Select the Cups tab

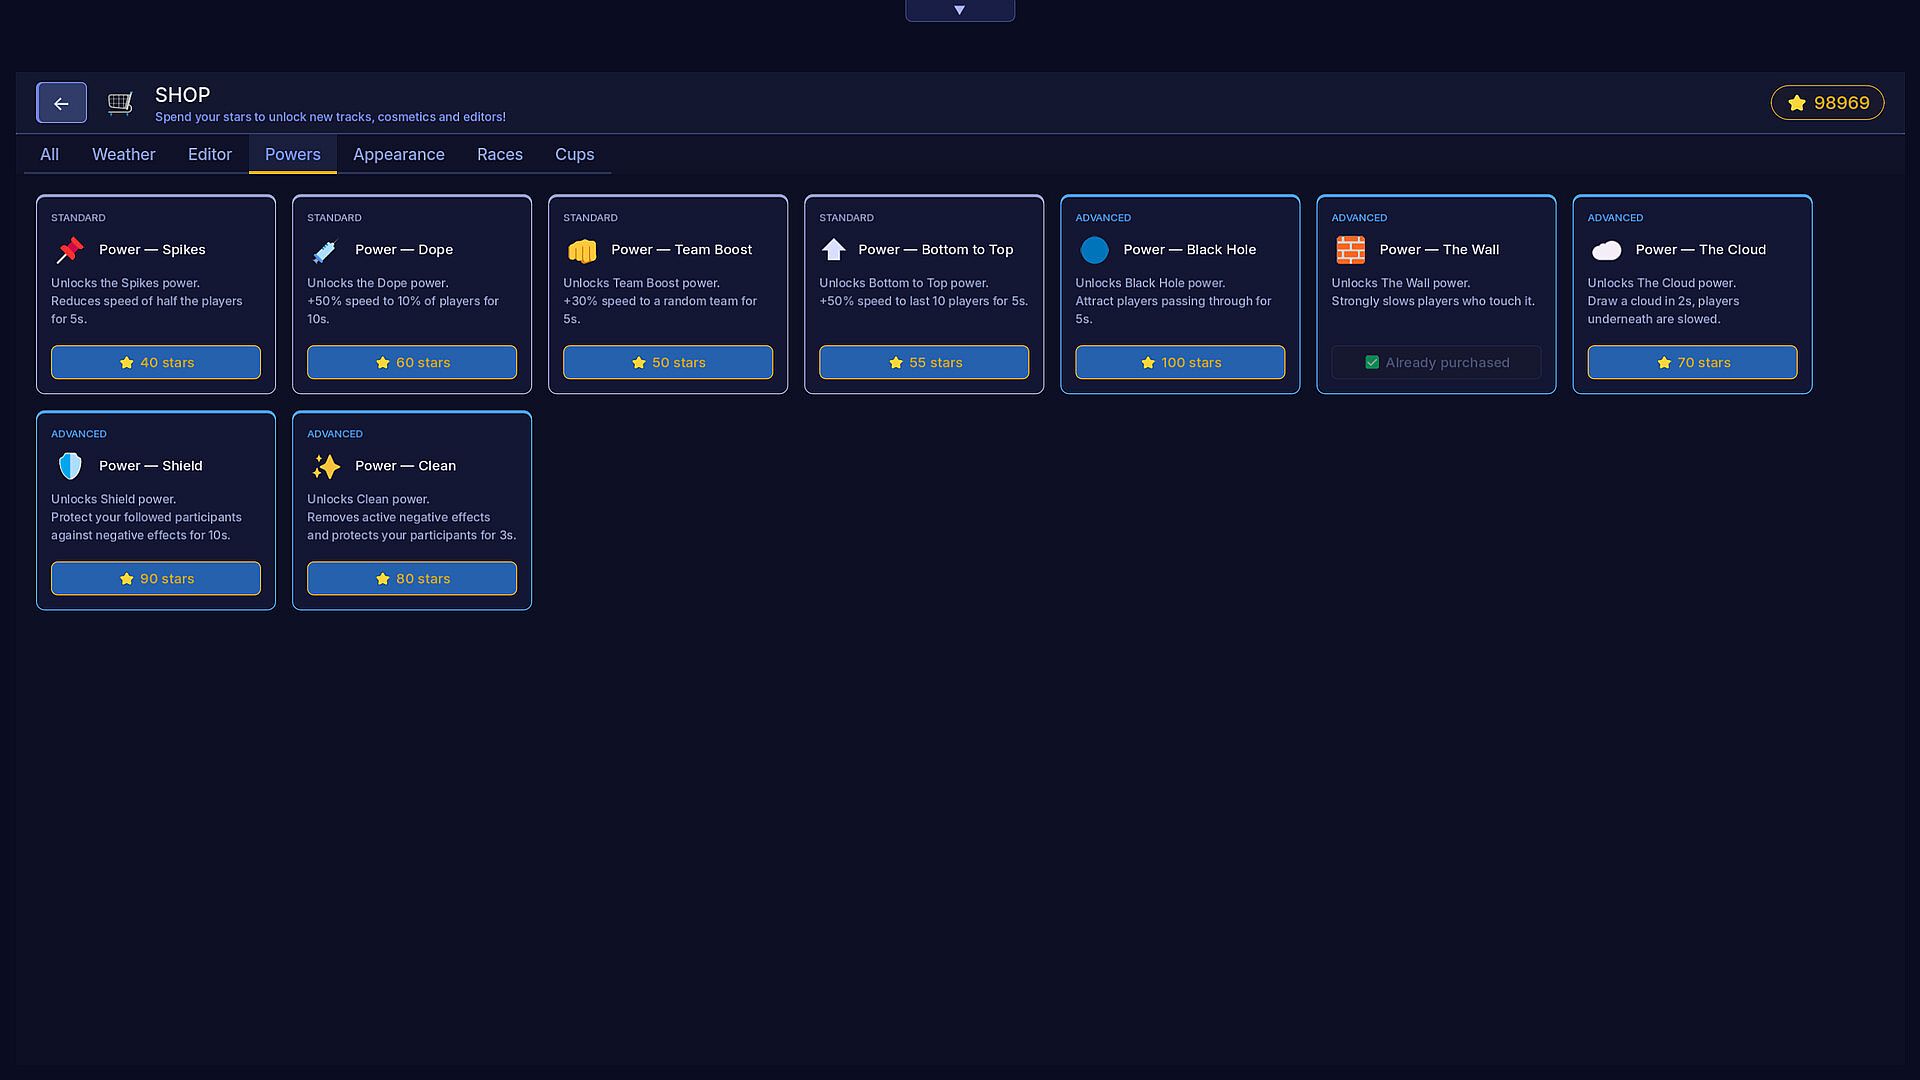point(575,154)
